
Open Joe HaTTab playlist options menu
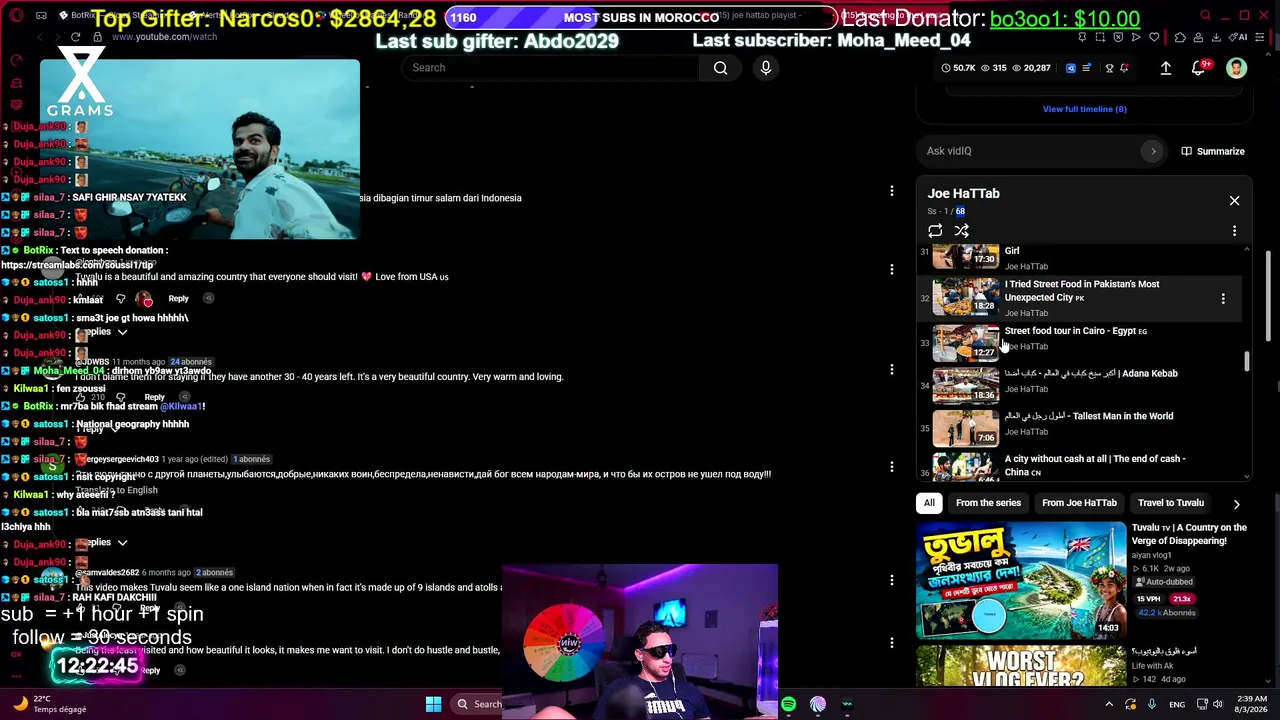click(1234, 231)
